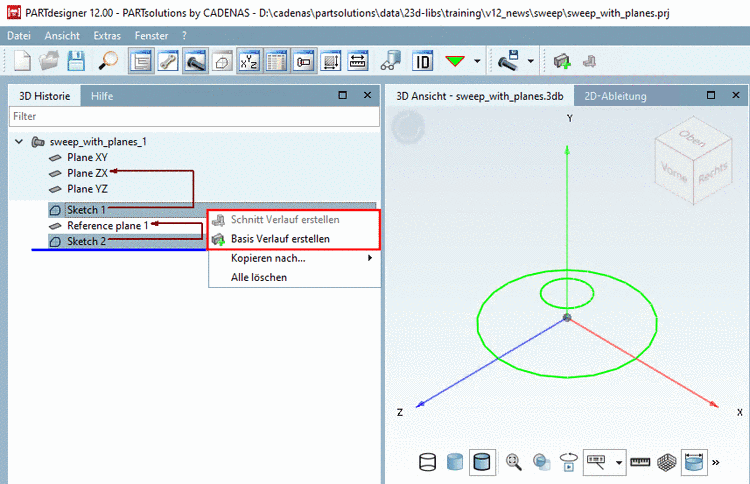Click the magnifying glass search icon
Viewport: 750px width, 484px height.
point(108,61)
